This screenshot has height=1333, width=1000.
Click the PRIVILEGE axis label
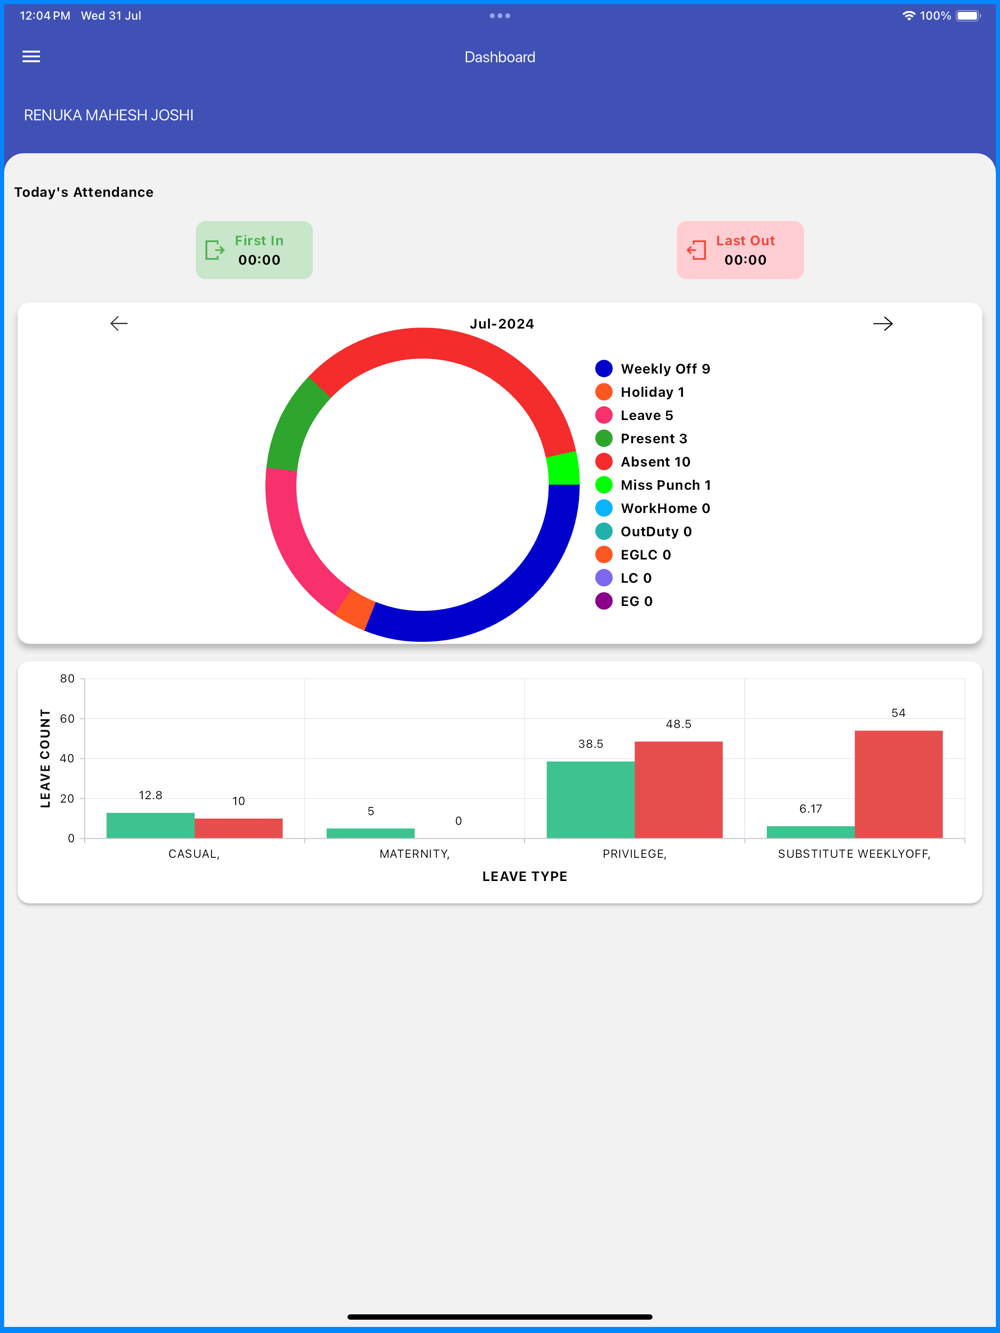(634, 854)
